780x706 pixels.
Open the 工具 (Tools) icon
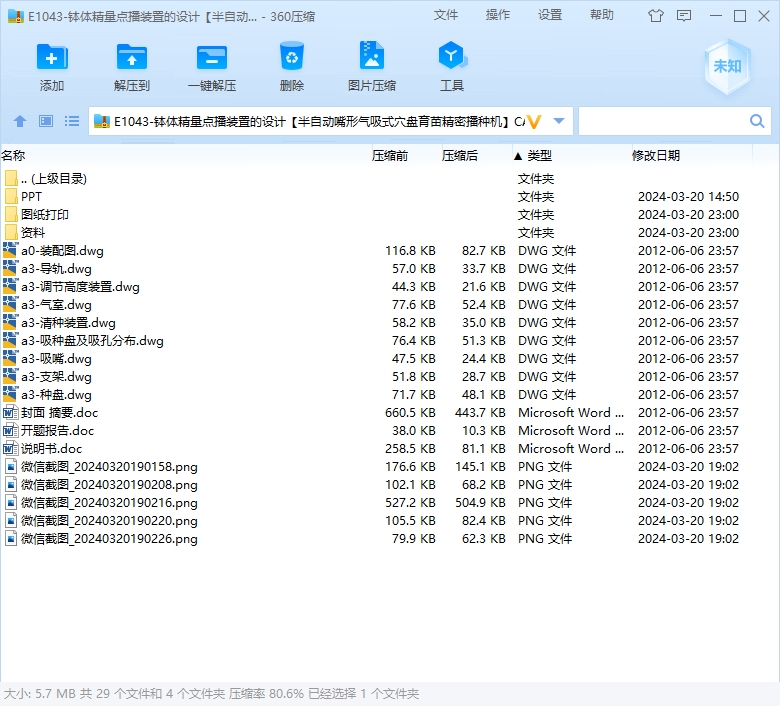point(452,55)
